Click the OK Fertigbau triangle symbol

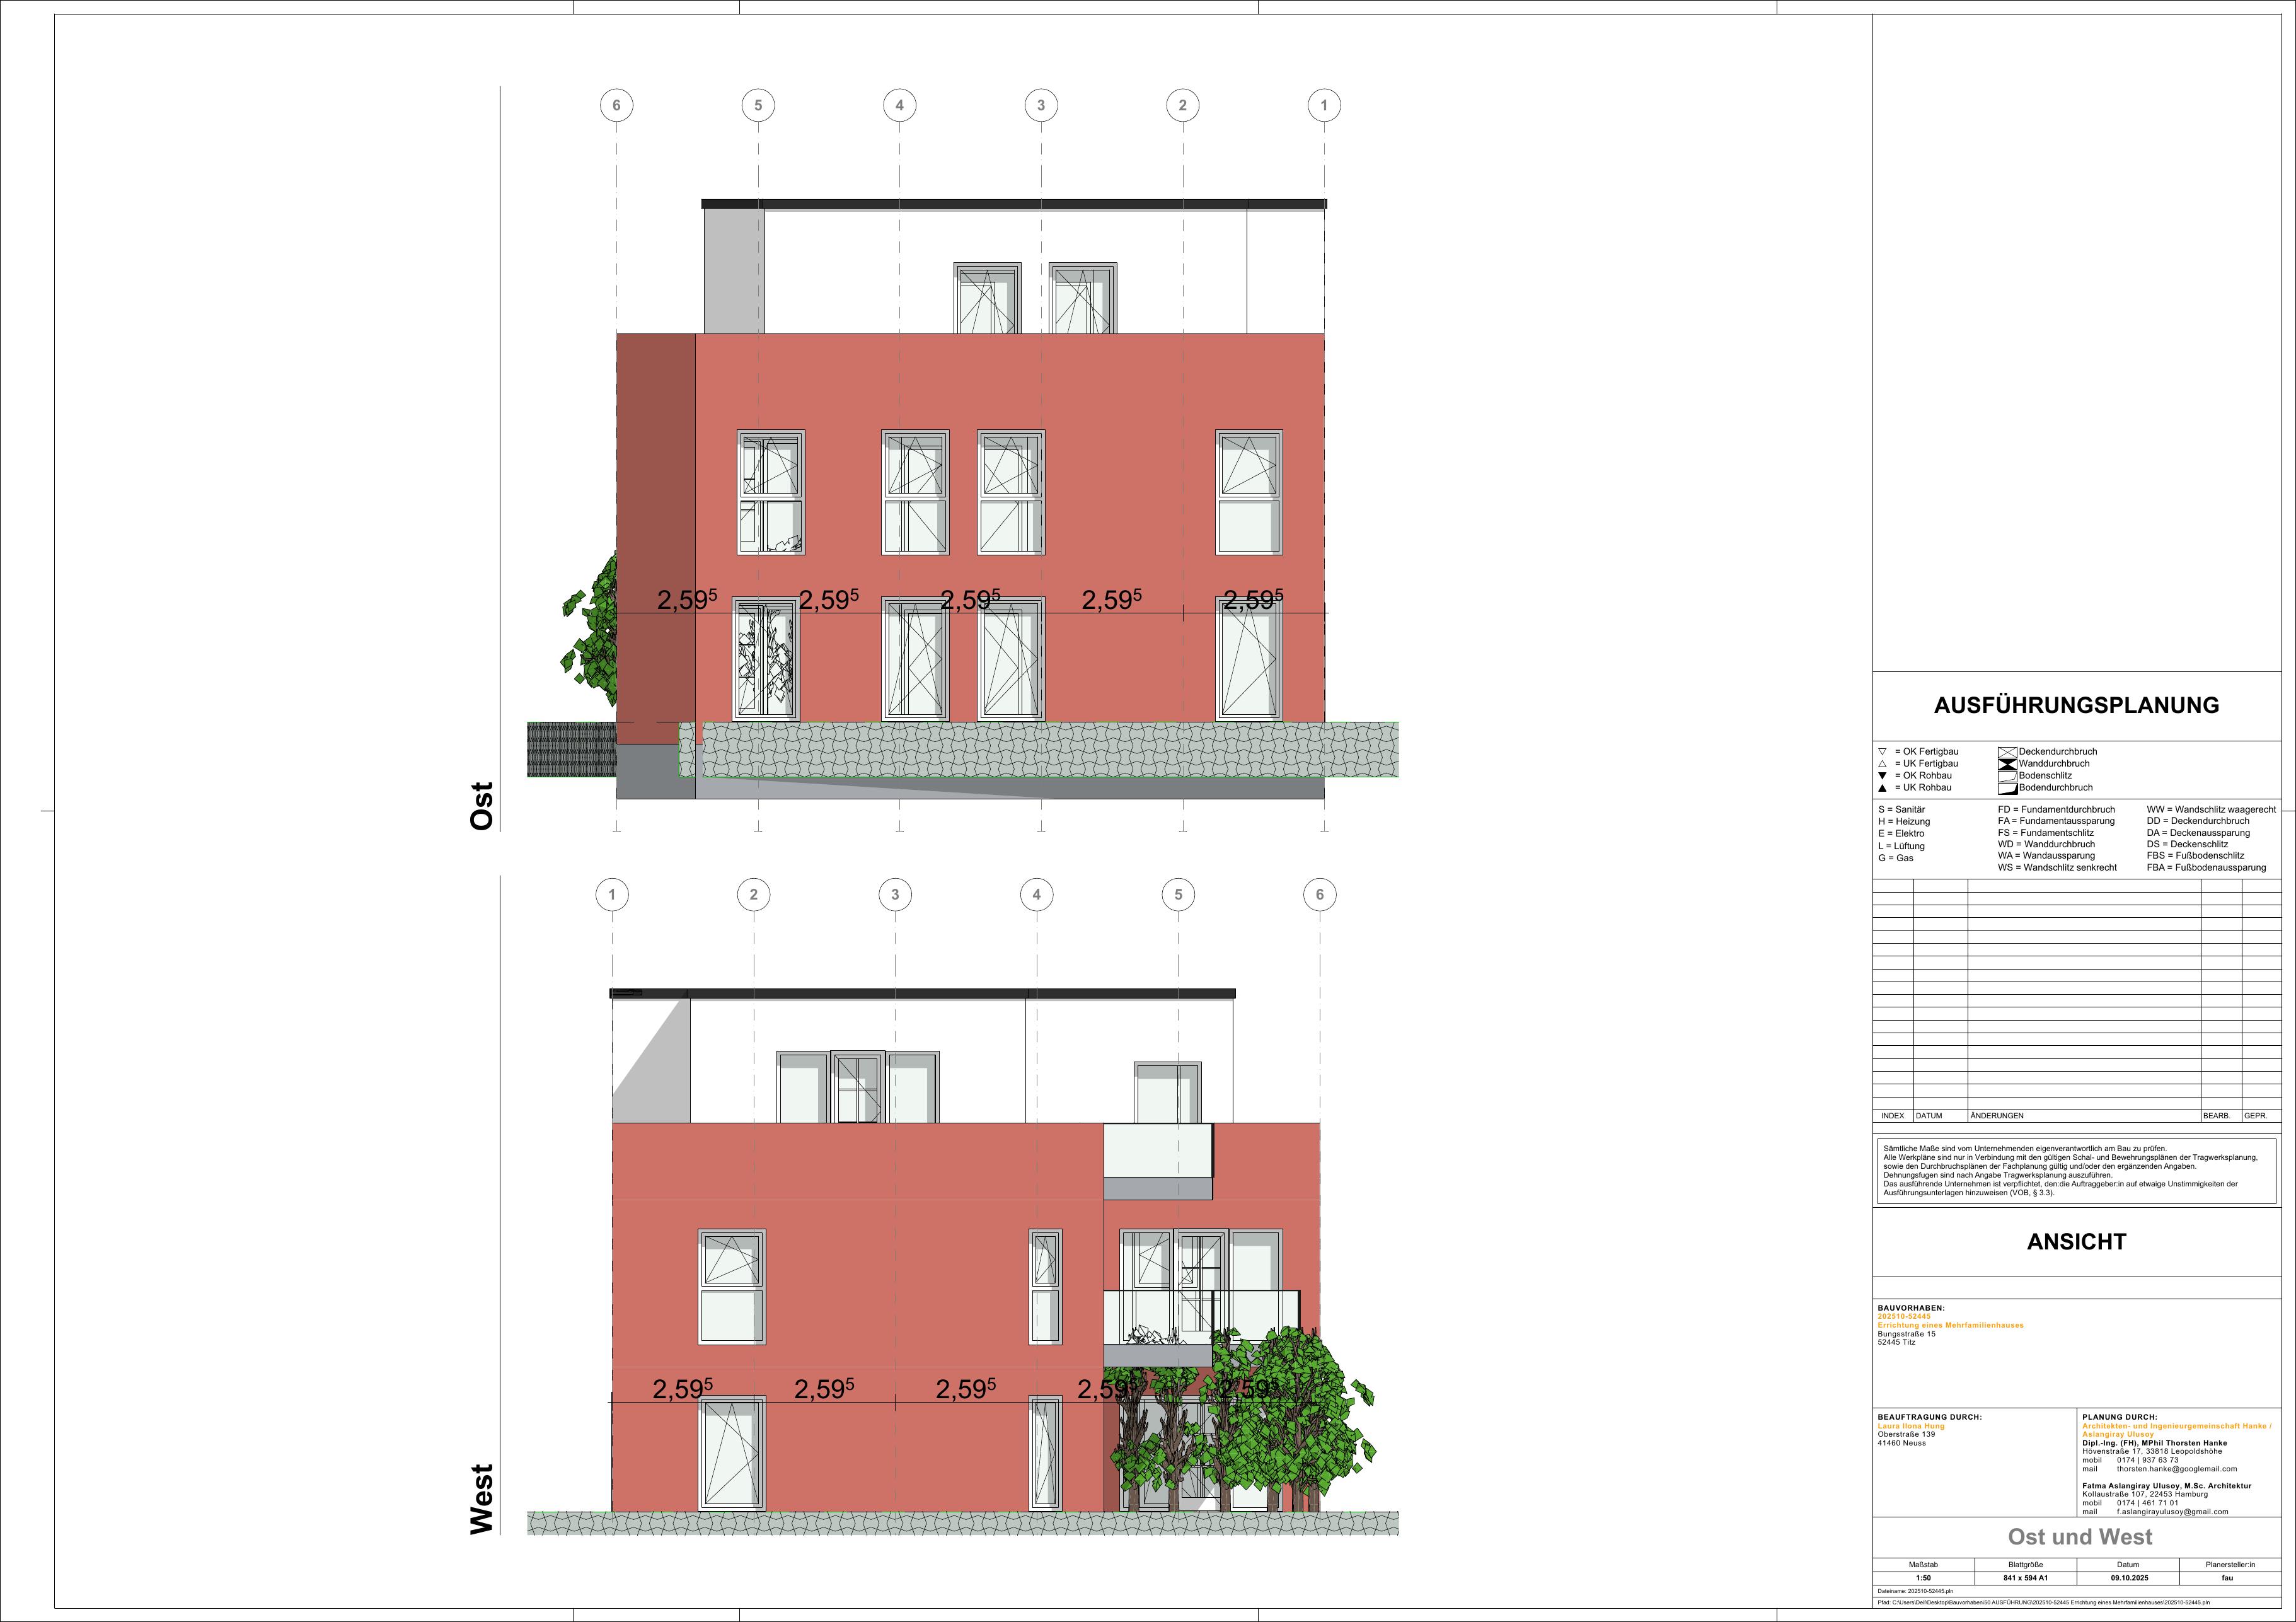point(1882,752)
